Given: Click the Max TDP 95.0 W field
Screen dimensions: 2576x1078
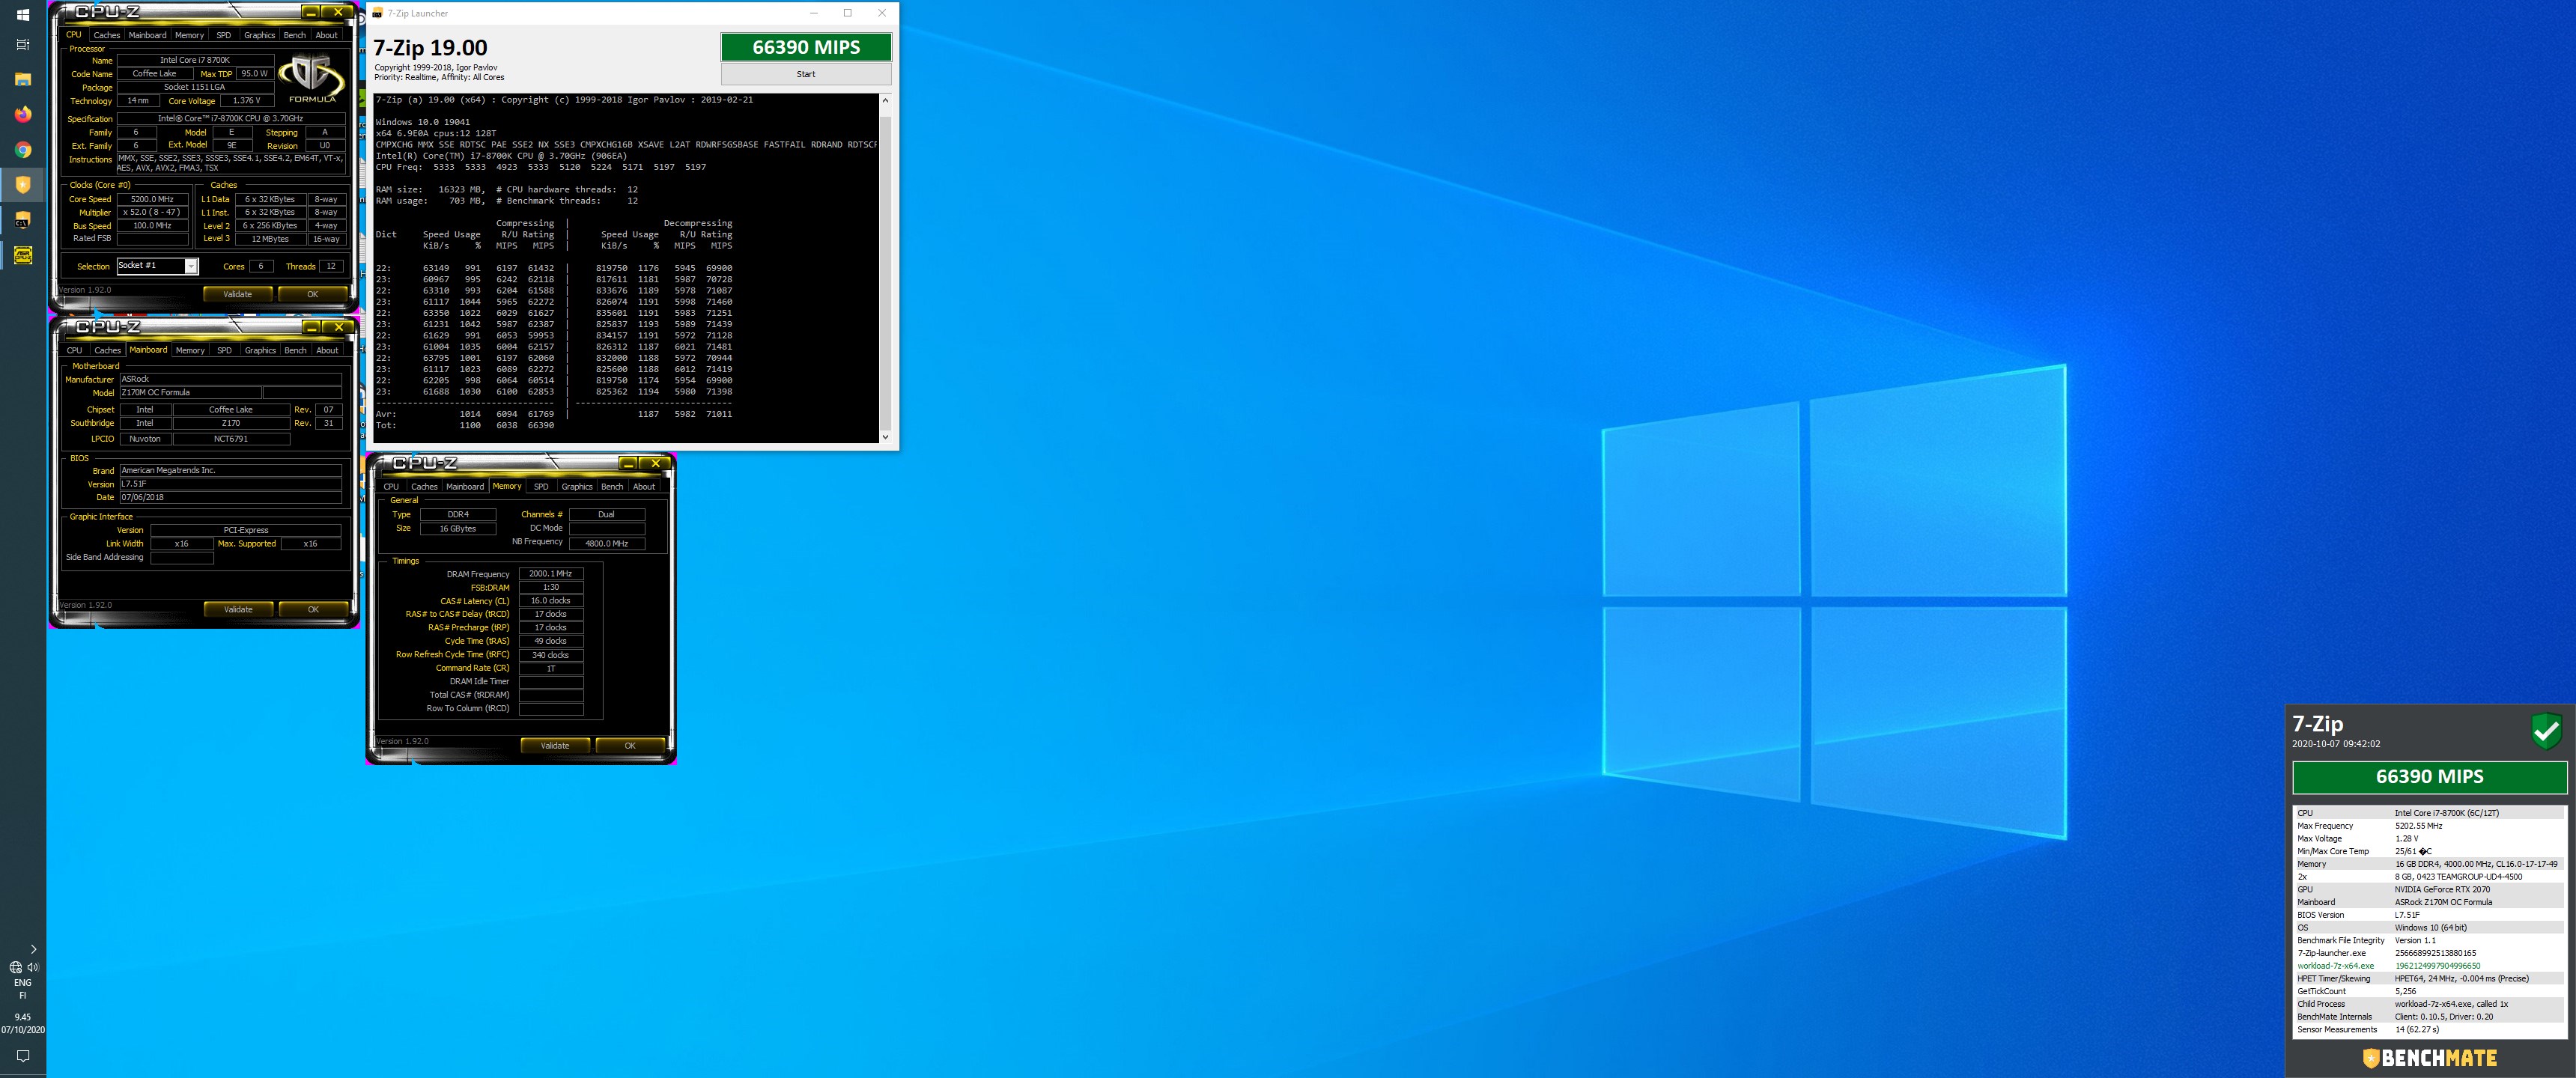Looking at the screenshot, I should 254,74.
